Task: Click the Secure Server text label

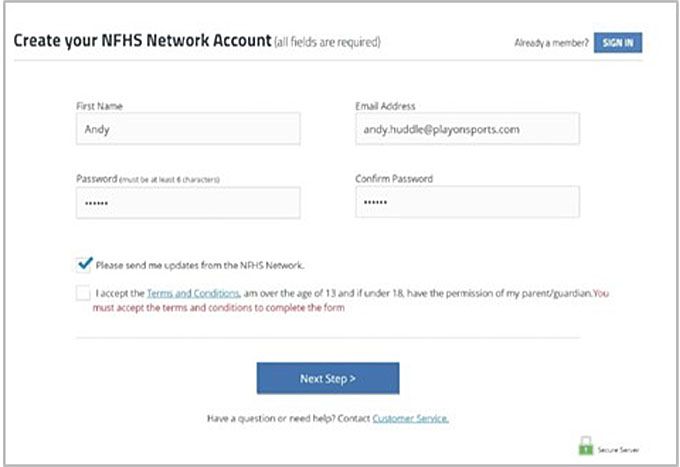Action: tap(620, 450)
